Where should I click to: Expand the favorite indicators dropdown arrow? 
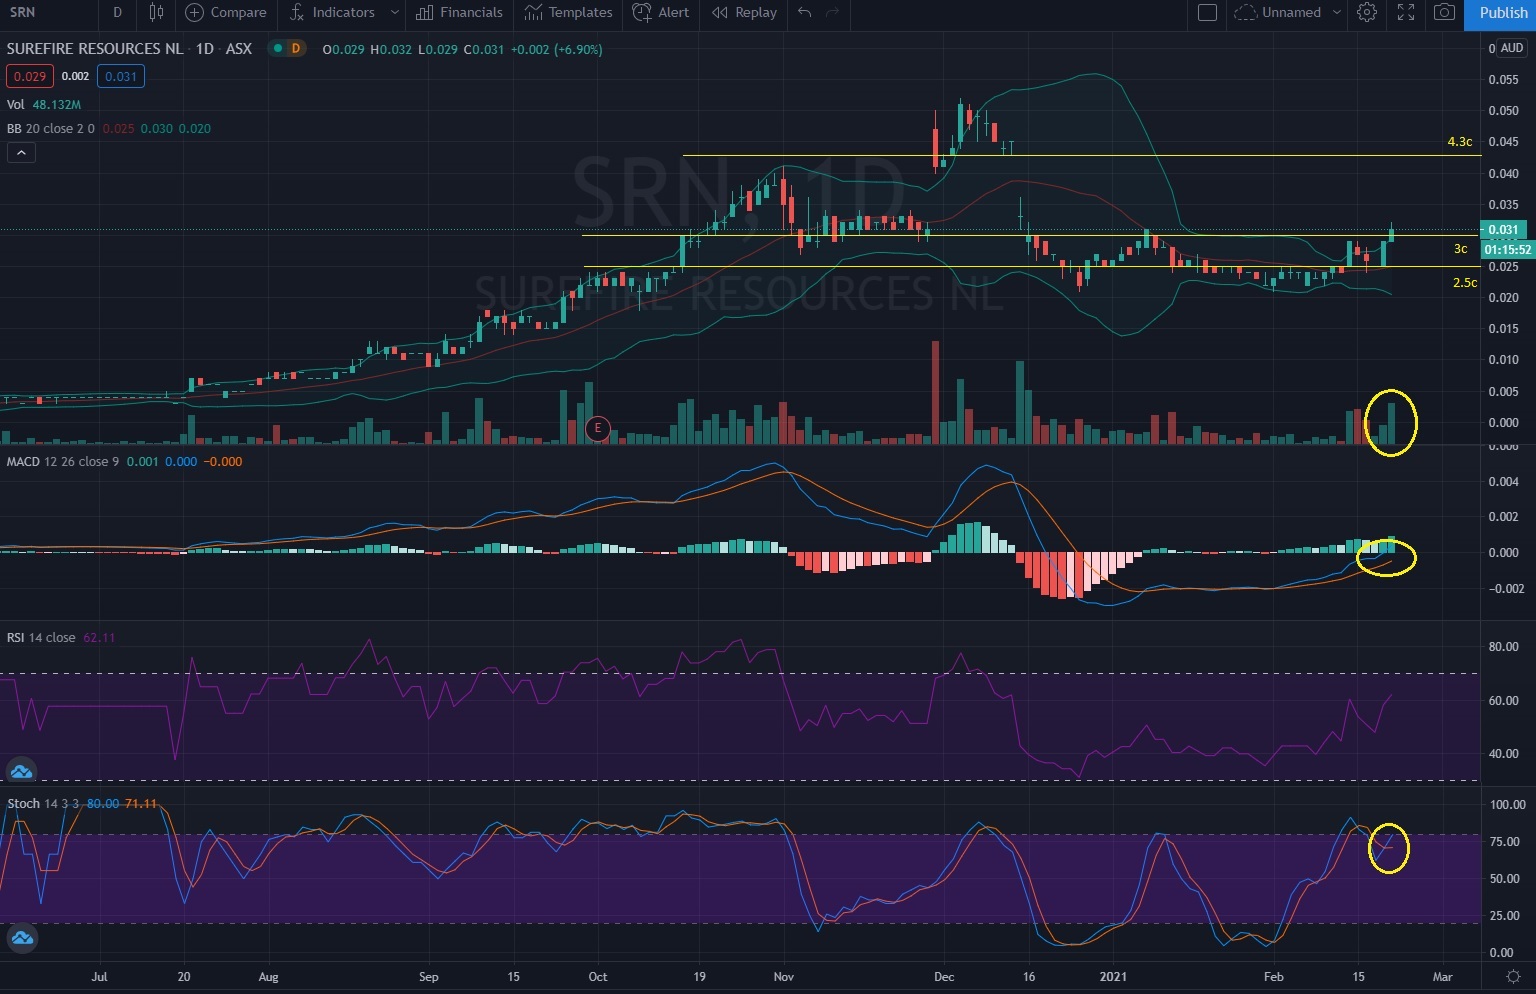tap(394, 12)
